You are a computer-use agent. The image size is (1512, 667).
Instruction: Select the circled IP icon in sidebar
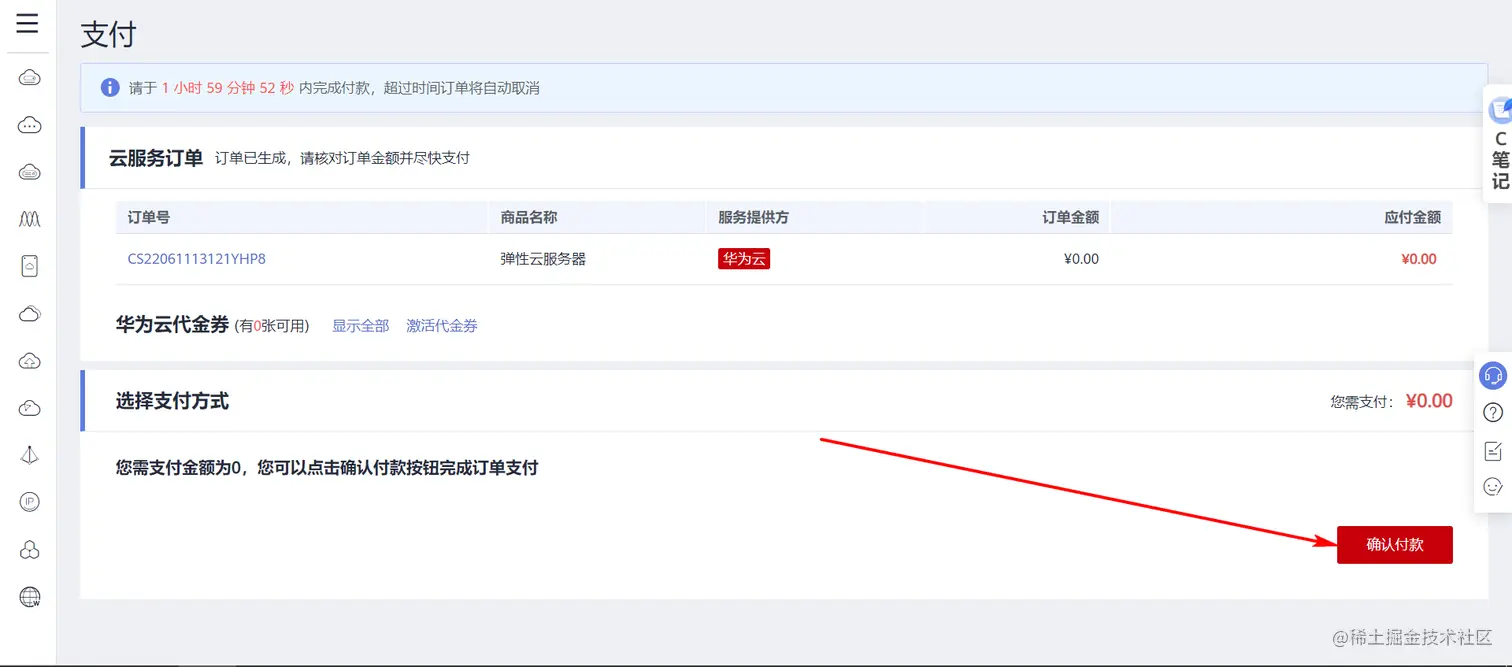30,502
